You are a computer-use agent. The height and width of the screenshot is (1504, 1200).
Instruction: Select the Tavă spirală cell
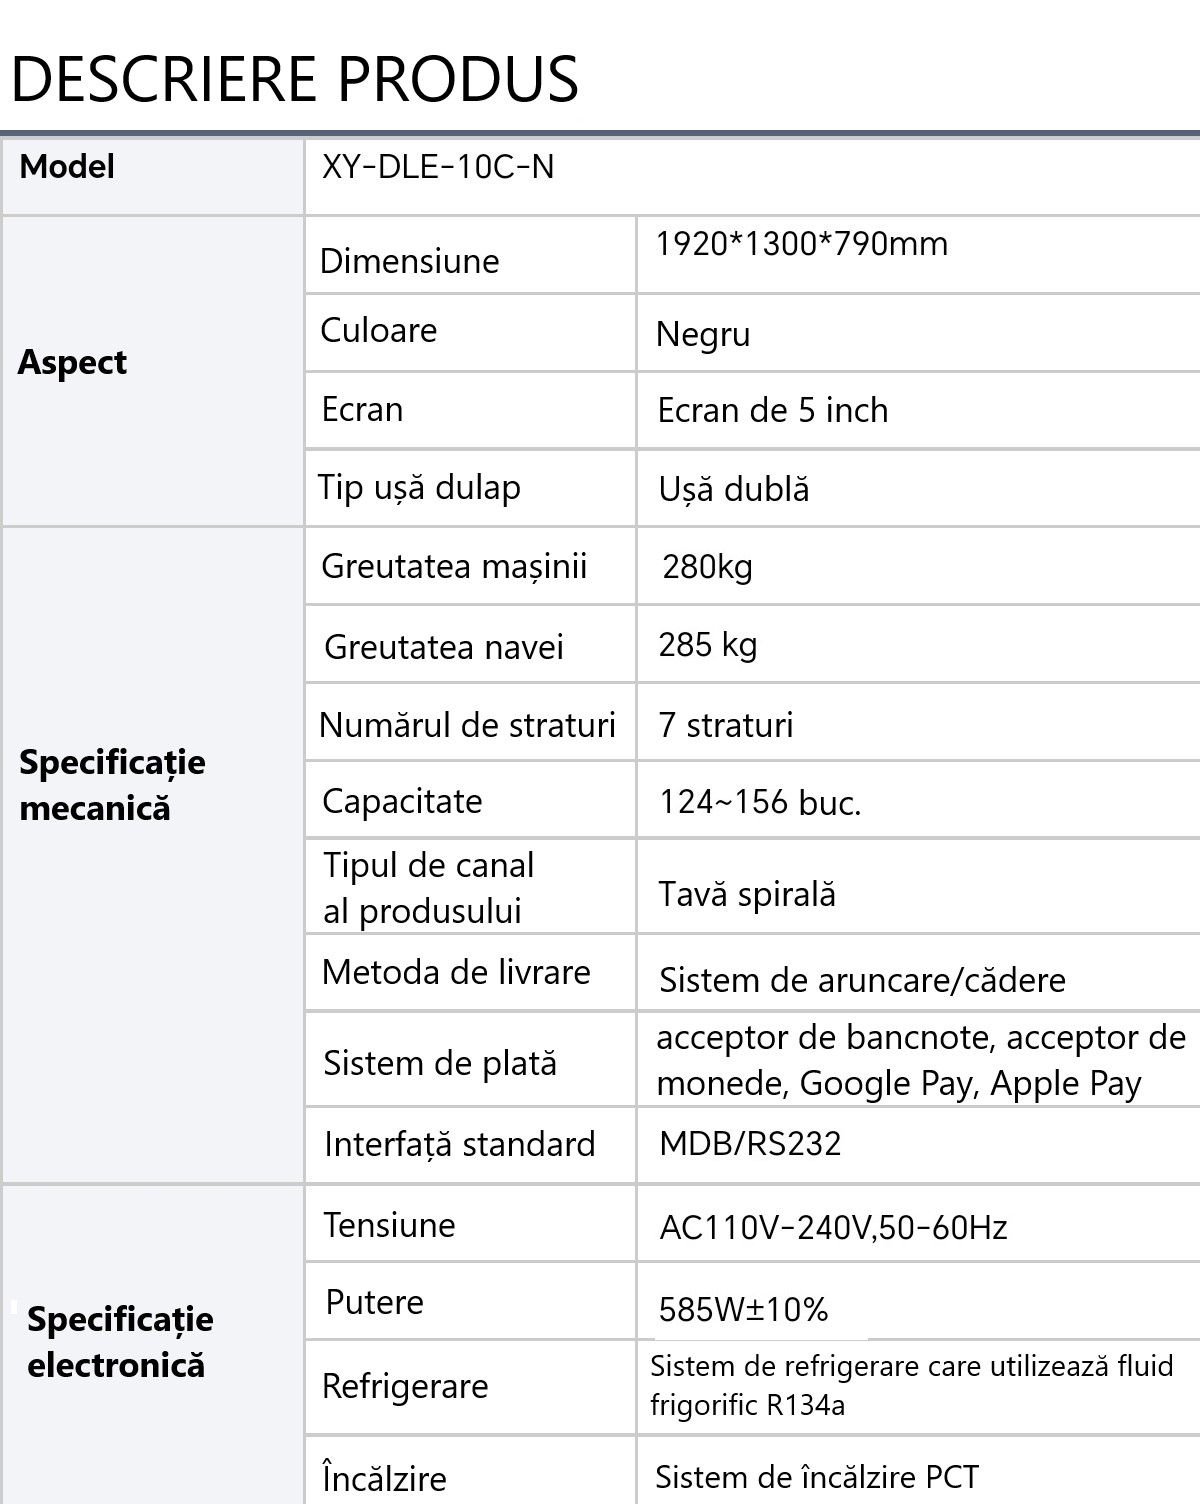click(747, 894)
